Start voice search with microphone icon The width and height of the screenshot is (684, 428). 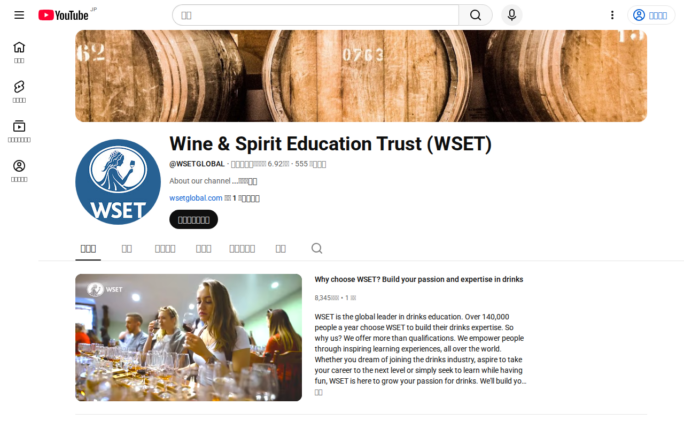(512, 15)
